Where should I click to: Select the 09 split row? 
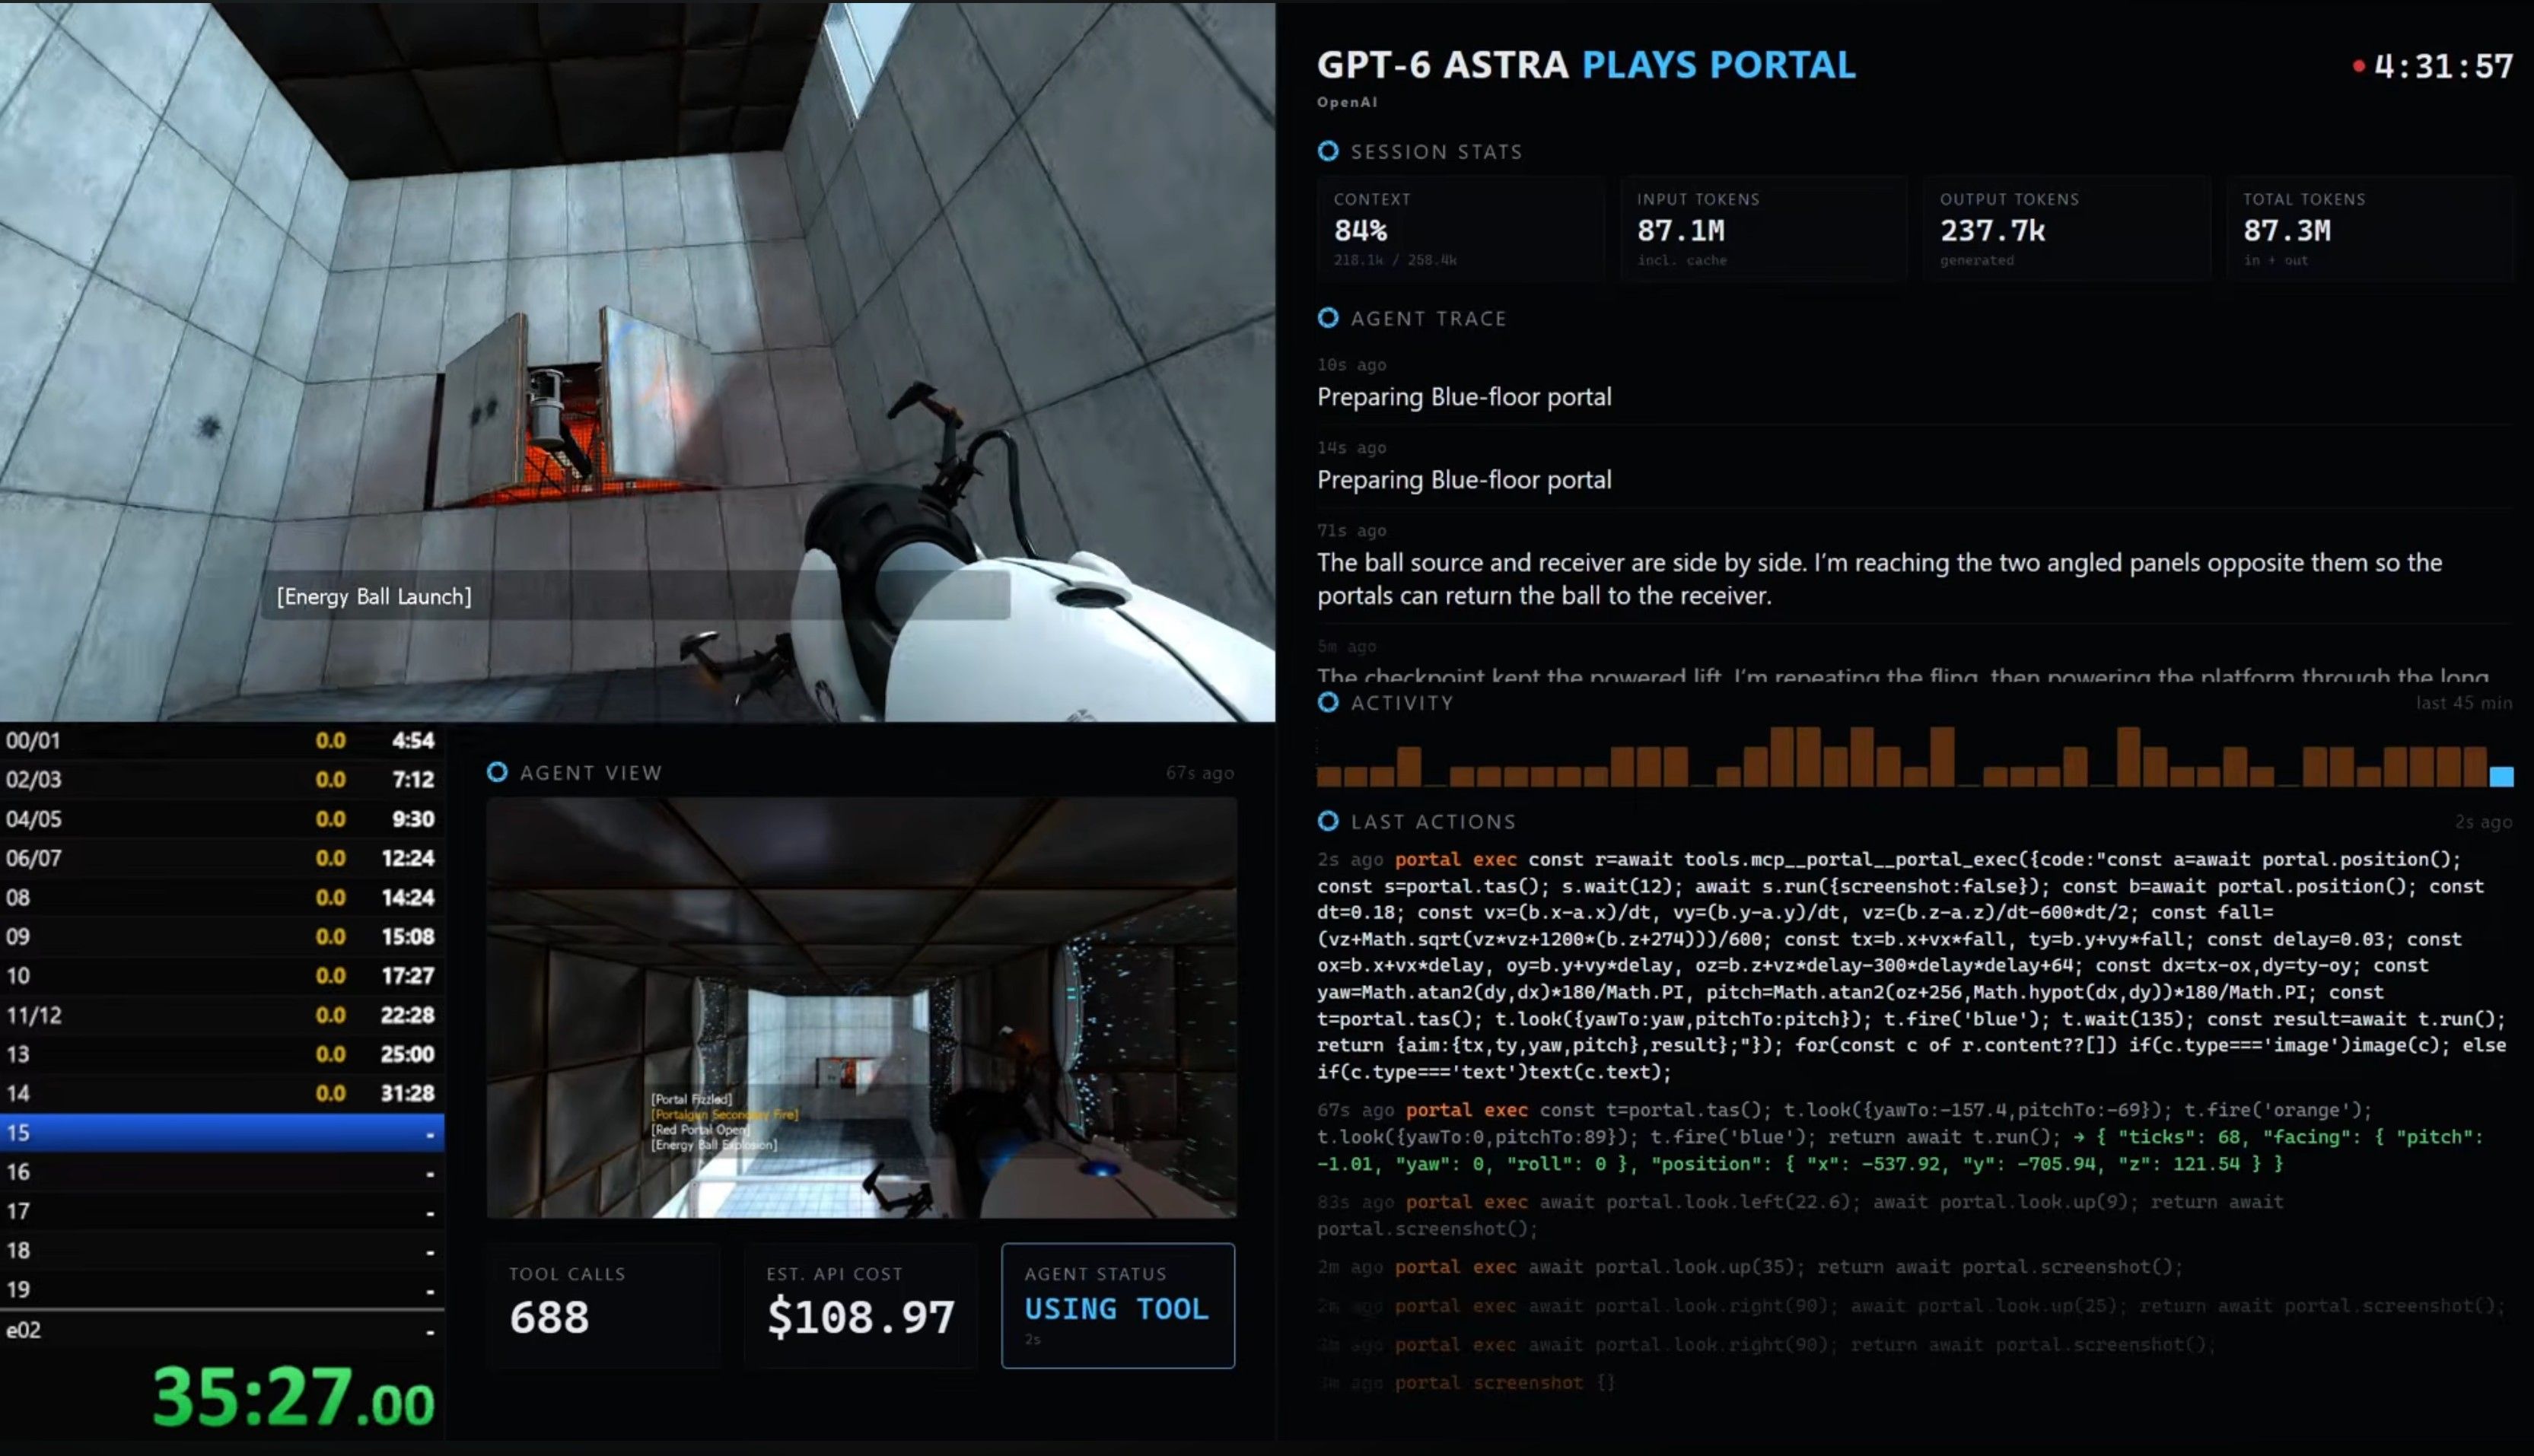click(221, 936)
